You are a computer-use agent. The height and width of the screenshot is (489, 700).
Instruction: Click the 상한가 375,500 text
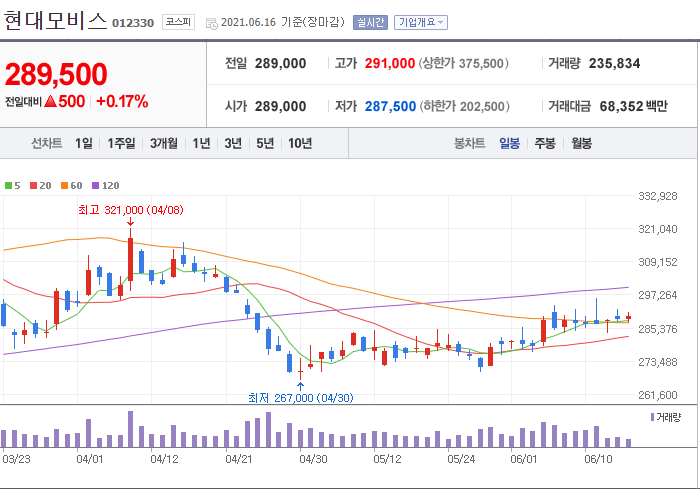coord(463,63)
